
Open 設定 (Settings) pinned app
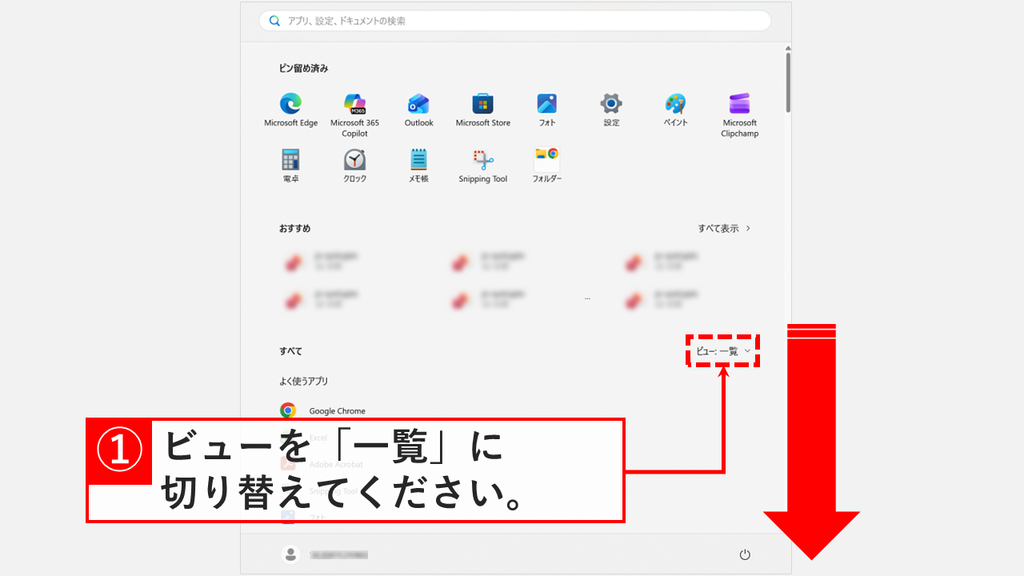(x=611, y=110)
